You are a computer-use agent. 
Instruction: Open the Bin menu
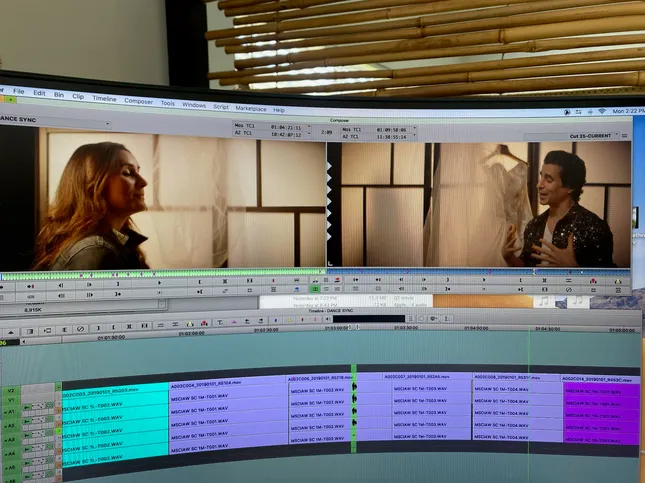(59, 94)
